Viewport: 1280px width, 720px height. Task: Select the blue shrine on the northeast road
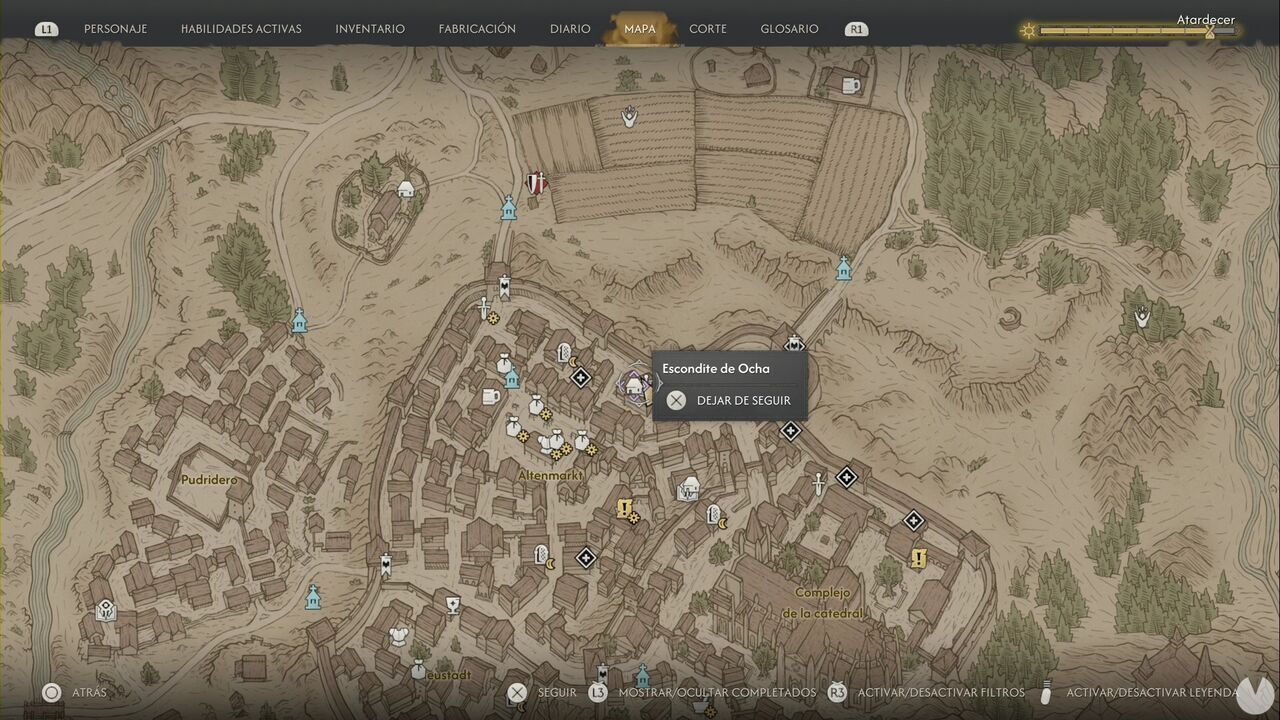(843, 268)
